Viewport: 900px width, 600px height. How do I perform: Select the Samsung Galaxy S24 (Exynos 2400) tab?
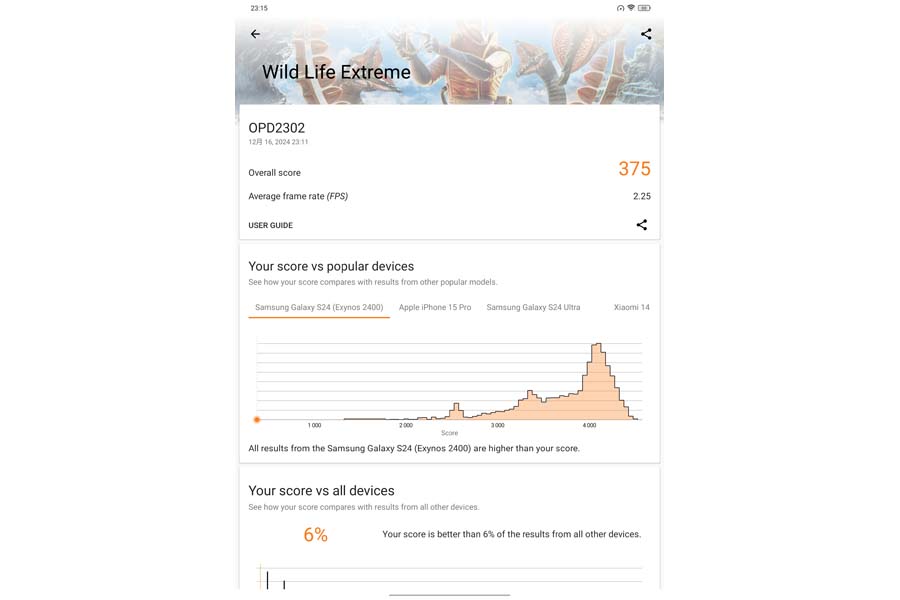click(x=319, y=307)
